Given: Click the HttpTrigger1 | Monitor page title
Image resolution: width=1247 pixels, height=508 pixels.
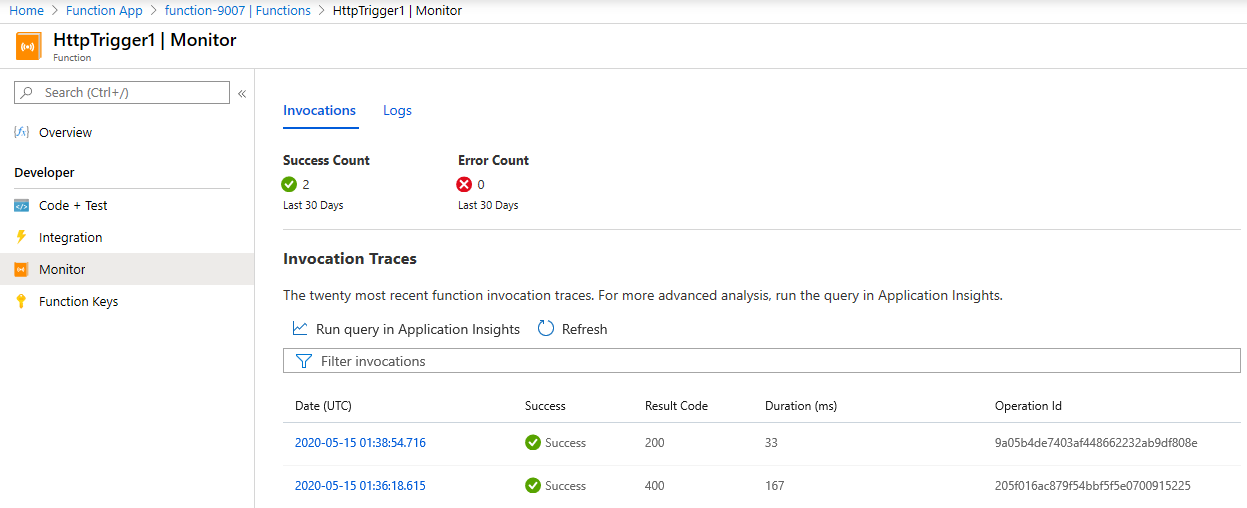Looking at the screenshot, I should (x=145, y=40).
